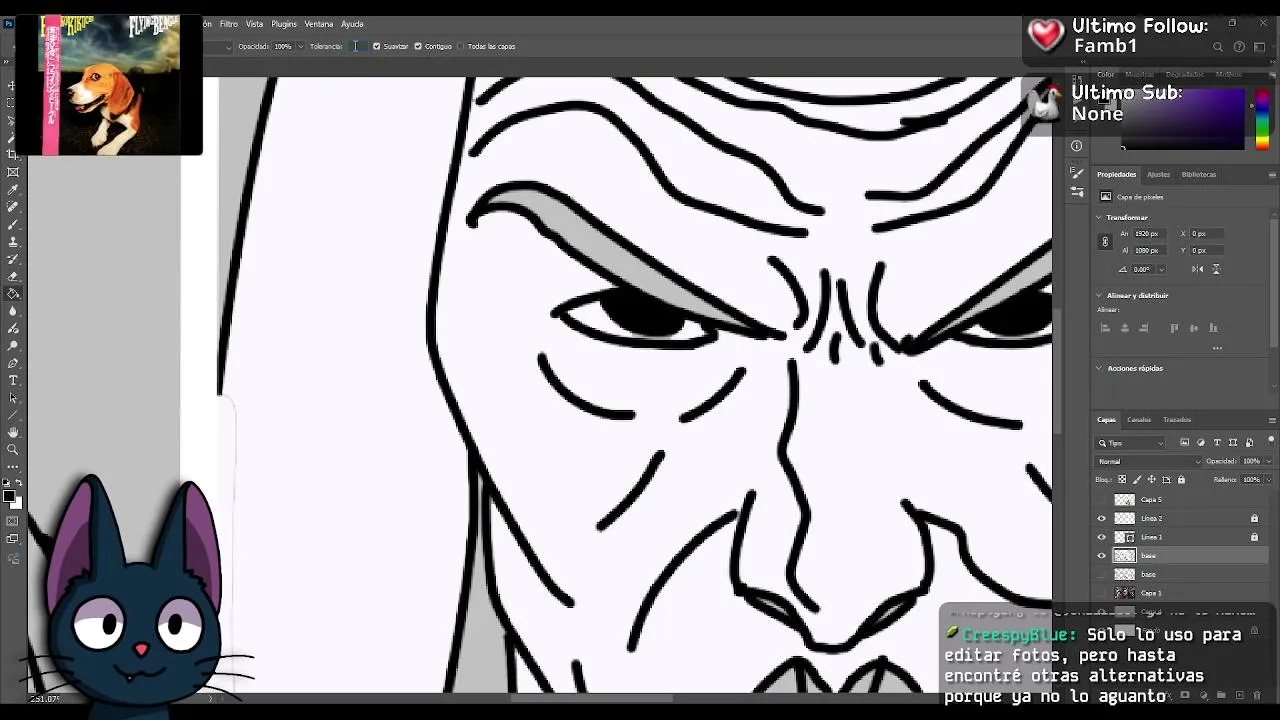Open the Ayuda menu

tap(352, 24)
